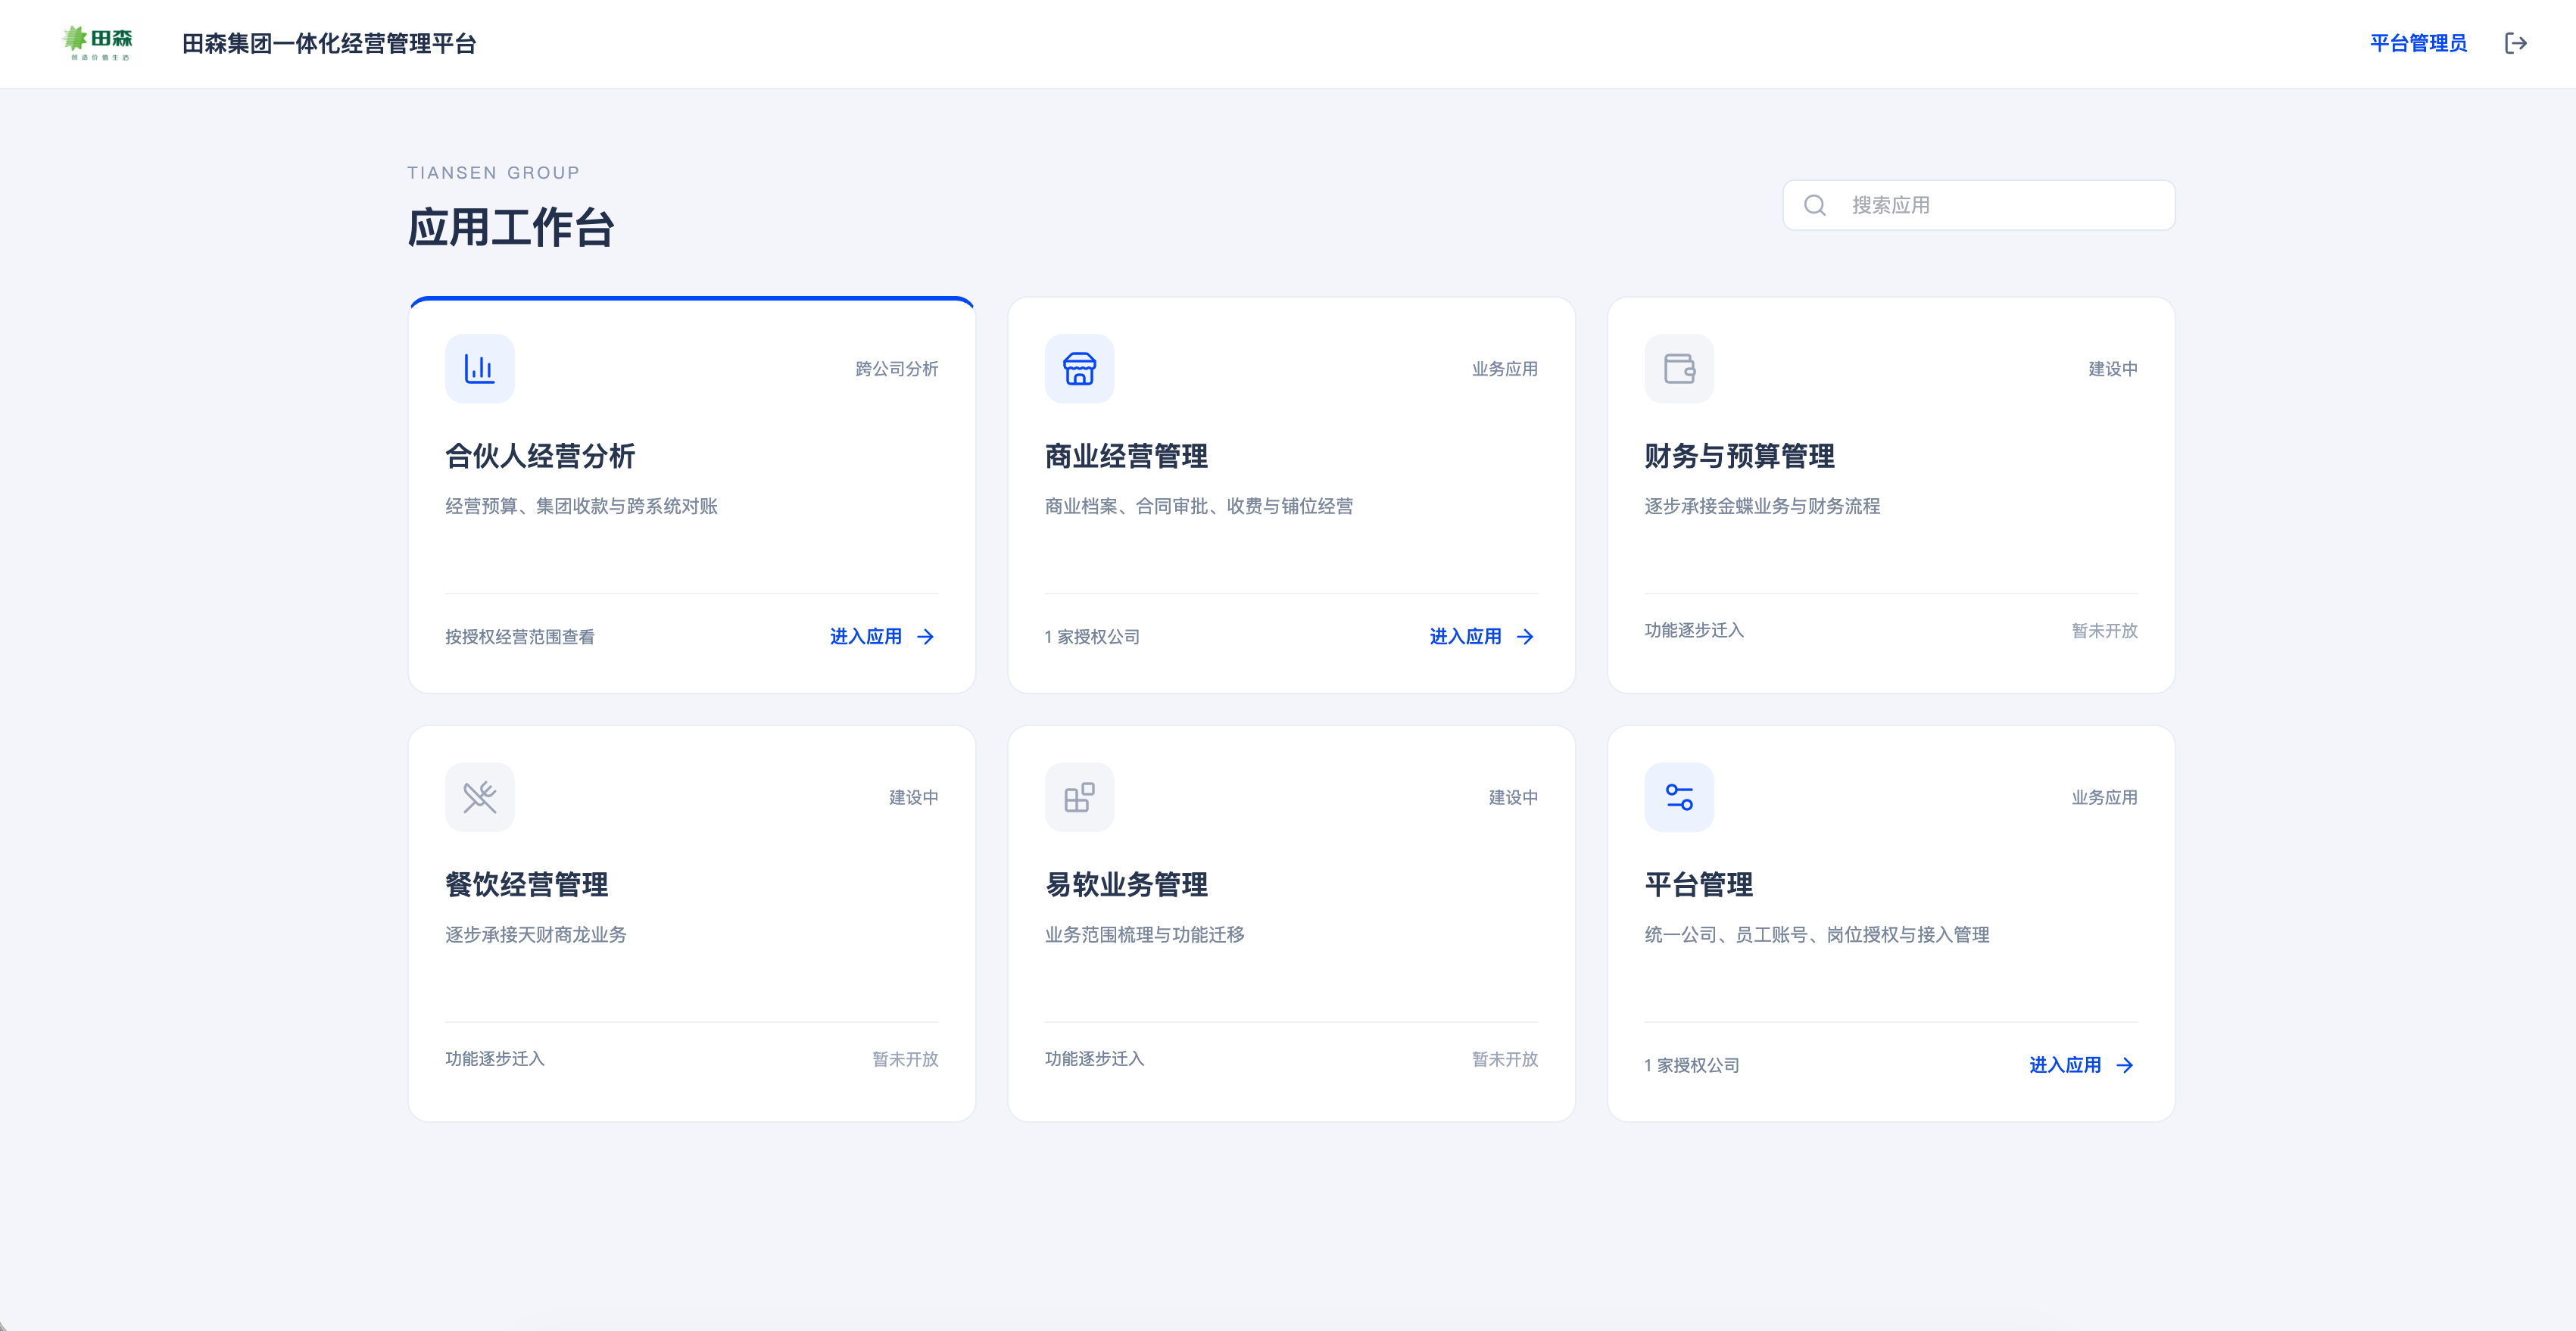The height and width of the screenshot is (1331, 2576).
Task: Click the 业务应用 tag on 商业经营管理 card
Action: point(1504,369)
